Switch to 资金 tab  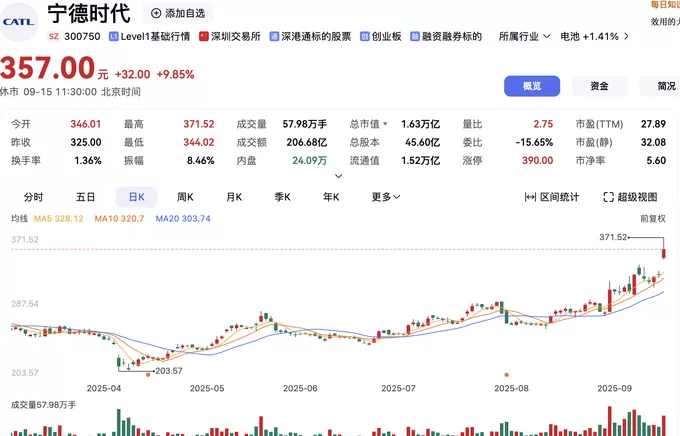(599, 86)
